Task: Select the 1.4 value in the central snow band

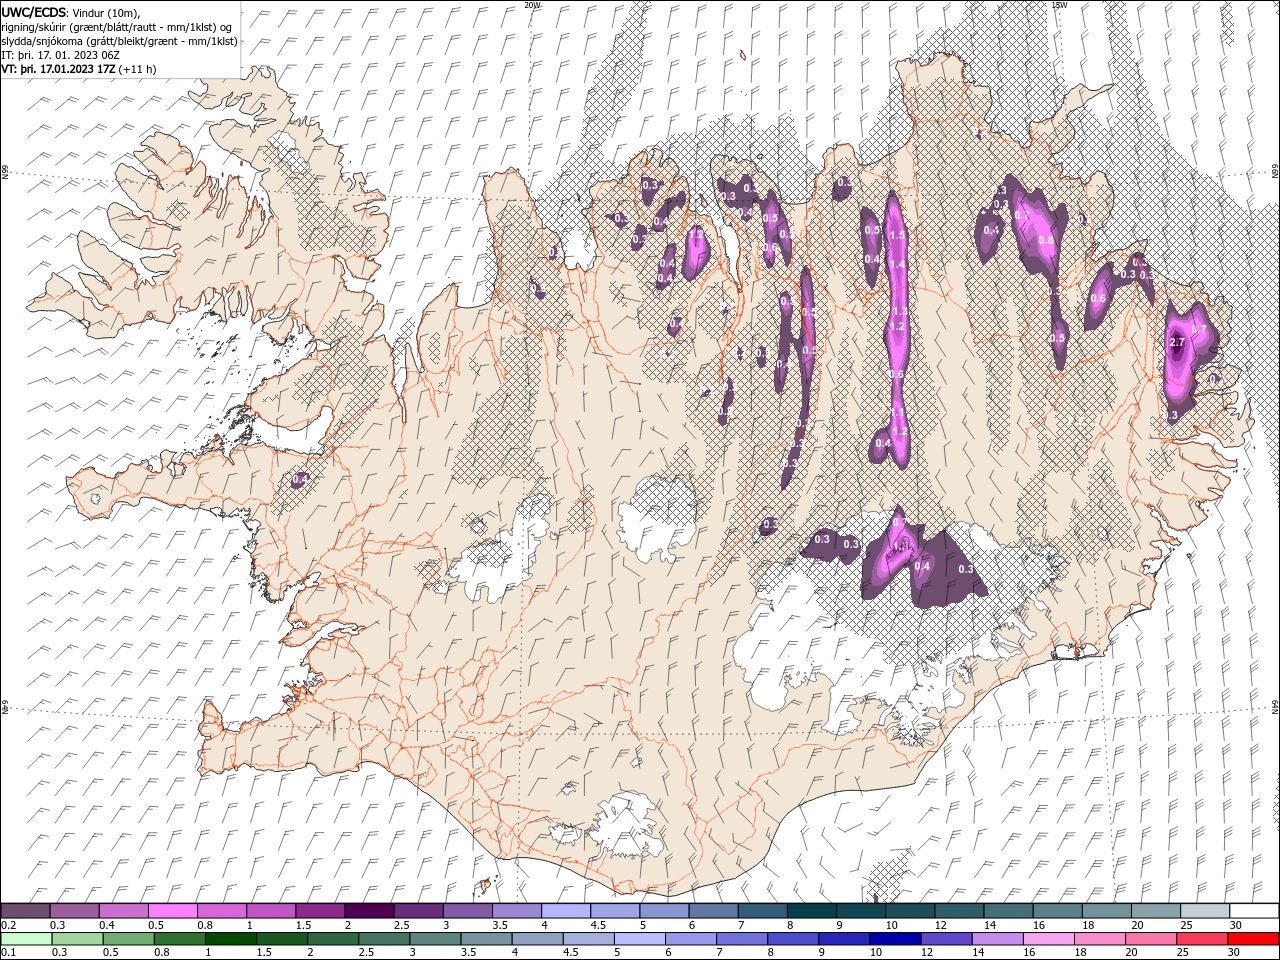Action: [898, 264]
